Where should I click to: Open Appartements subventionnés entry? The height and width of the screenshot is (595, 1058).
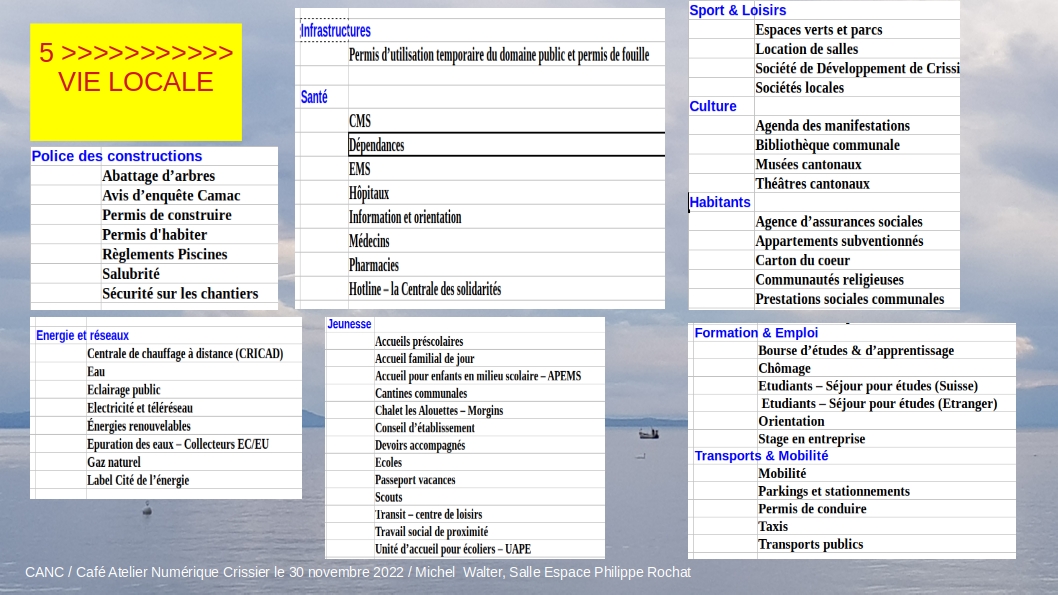tap(839, 241)
